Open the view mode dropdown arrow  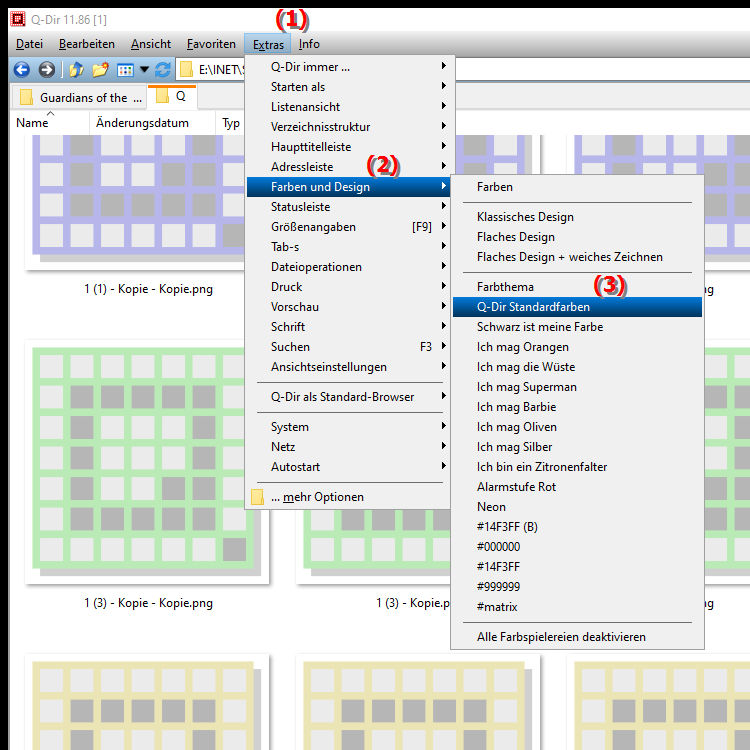click(x=144, y=70)
